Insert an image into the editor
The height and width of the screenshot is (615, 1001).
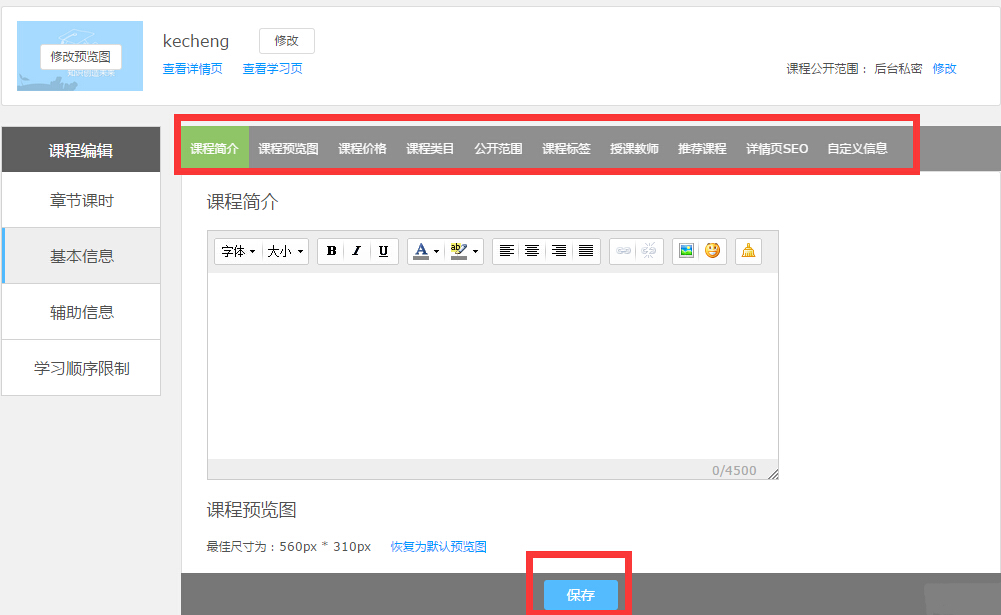(686, 251)
